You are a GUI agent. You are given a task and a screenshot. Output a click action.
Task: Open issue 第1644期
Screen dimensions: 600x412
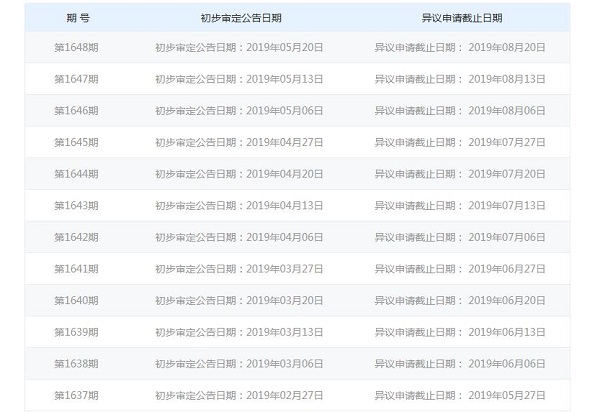click(76, 174)
